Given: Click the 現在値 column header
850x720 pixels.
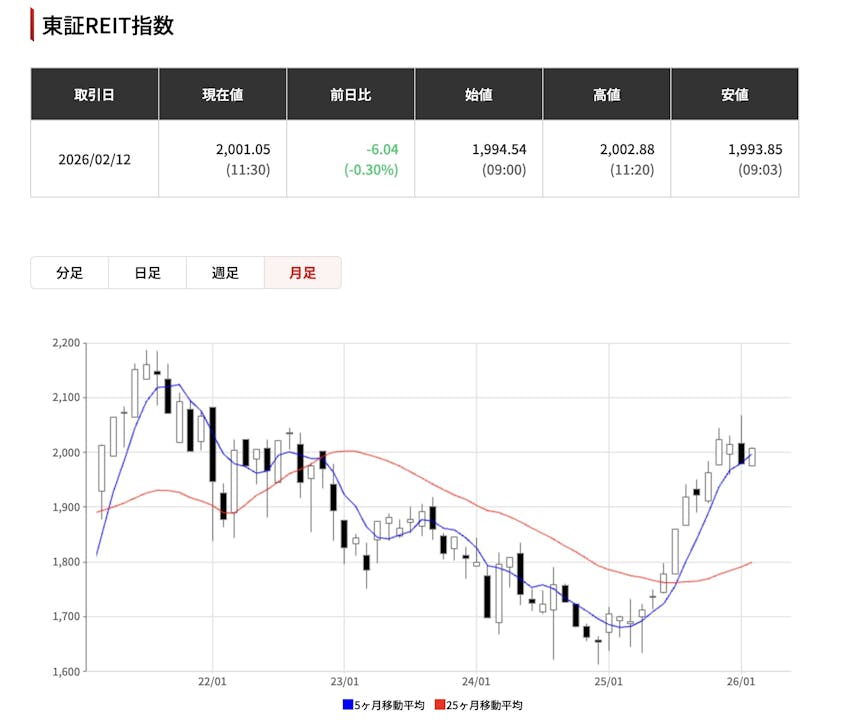Looking at the screenshot, I should tap(222, 95).
